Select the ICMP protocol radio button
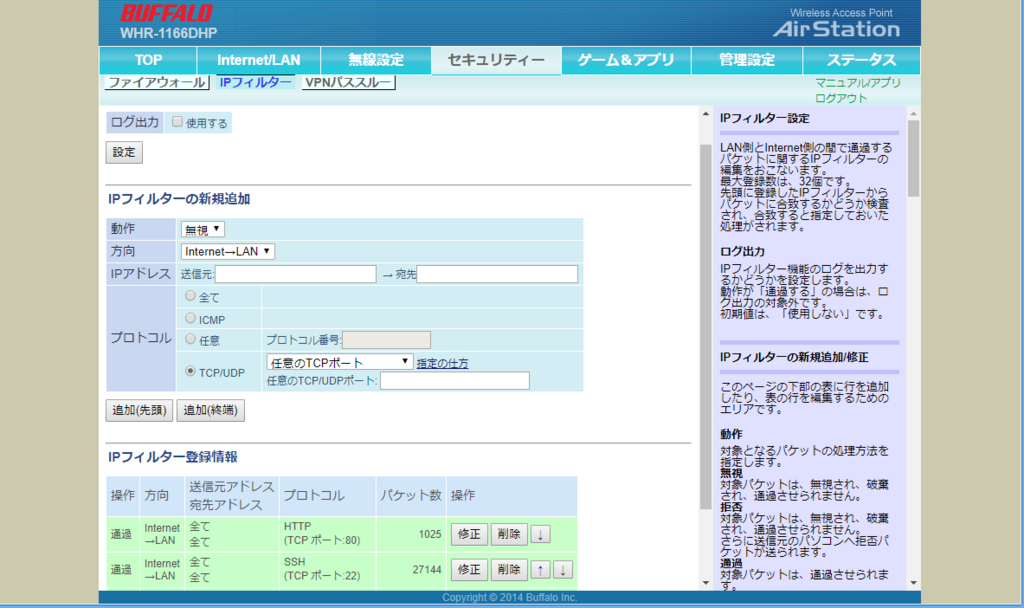This screenshot has width=1024, height=608. [190, 318]
